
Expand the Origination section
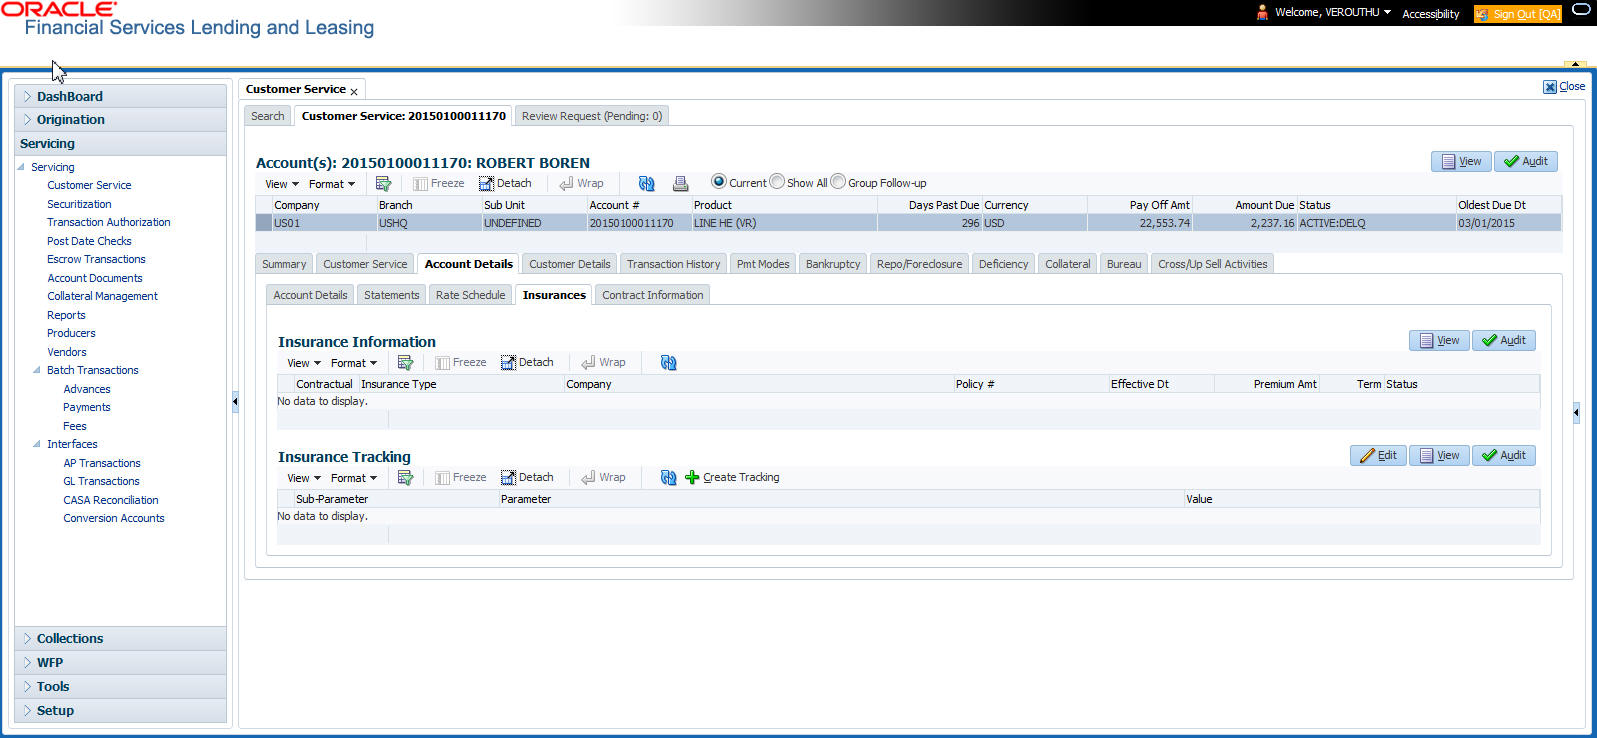[120, 119]
